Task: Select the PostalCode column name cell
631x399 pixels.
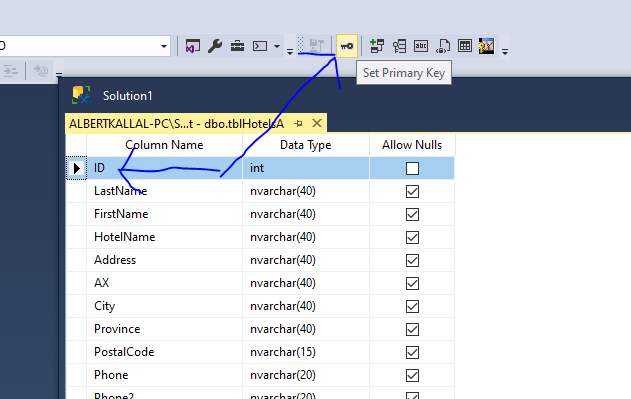Action: pyautogui.click(x=165, y=352)
